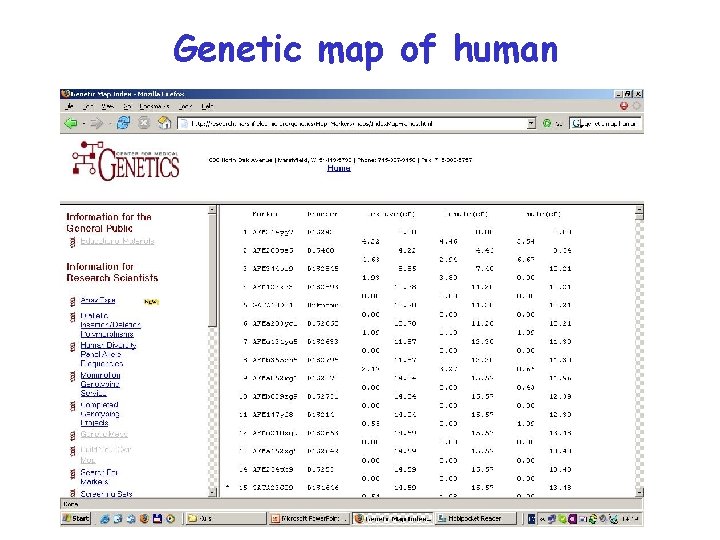The height and width of the screenshot is (540, 720).
Task: Open the Educational Materials link
Action: (x=117, y=241)
